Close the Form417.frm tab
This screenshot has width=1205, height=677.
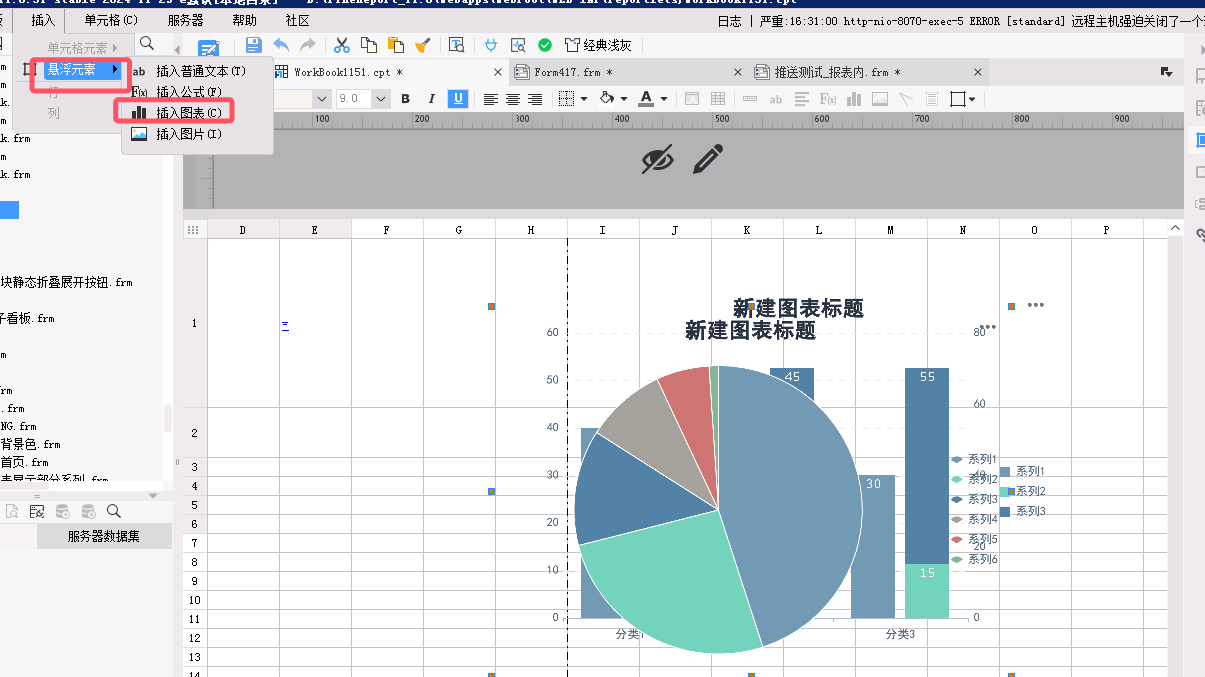click(x=738, y=72)
